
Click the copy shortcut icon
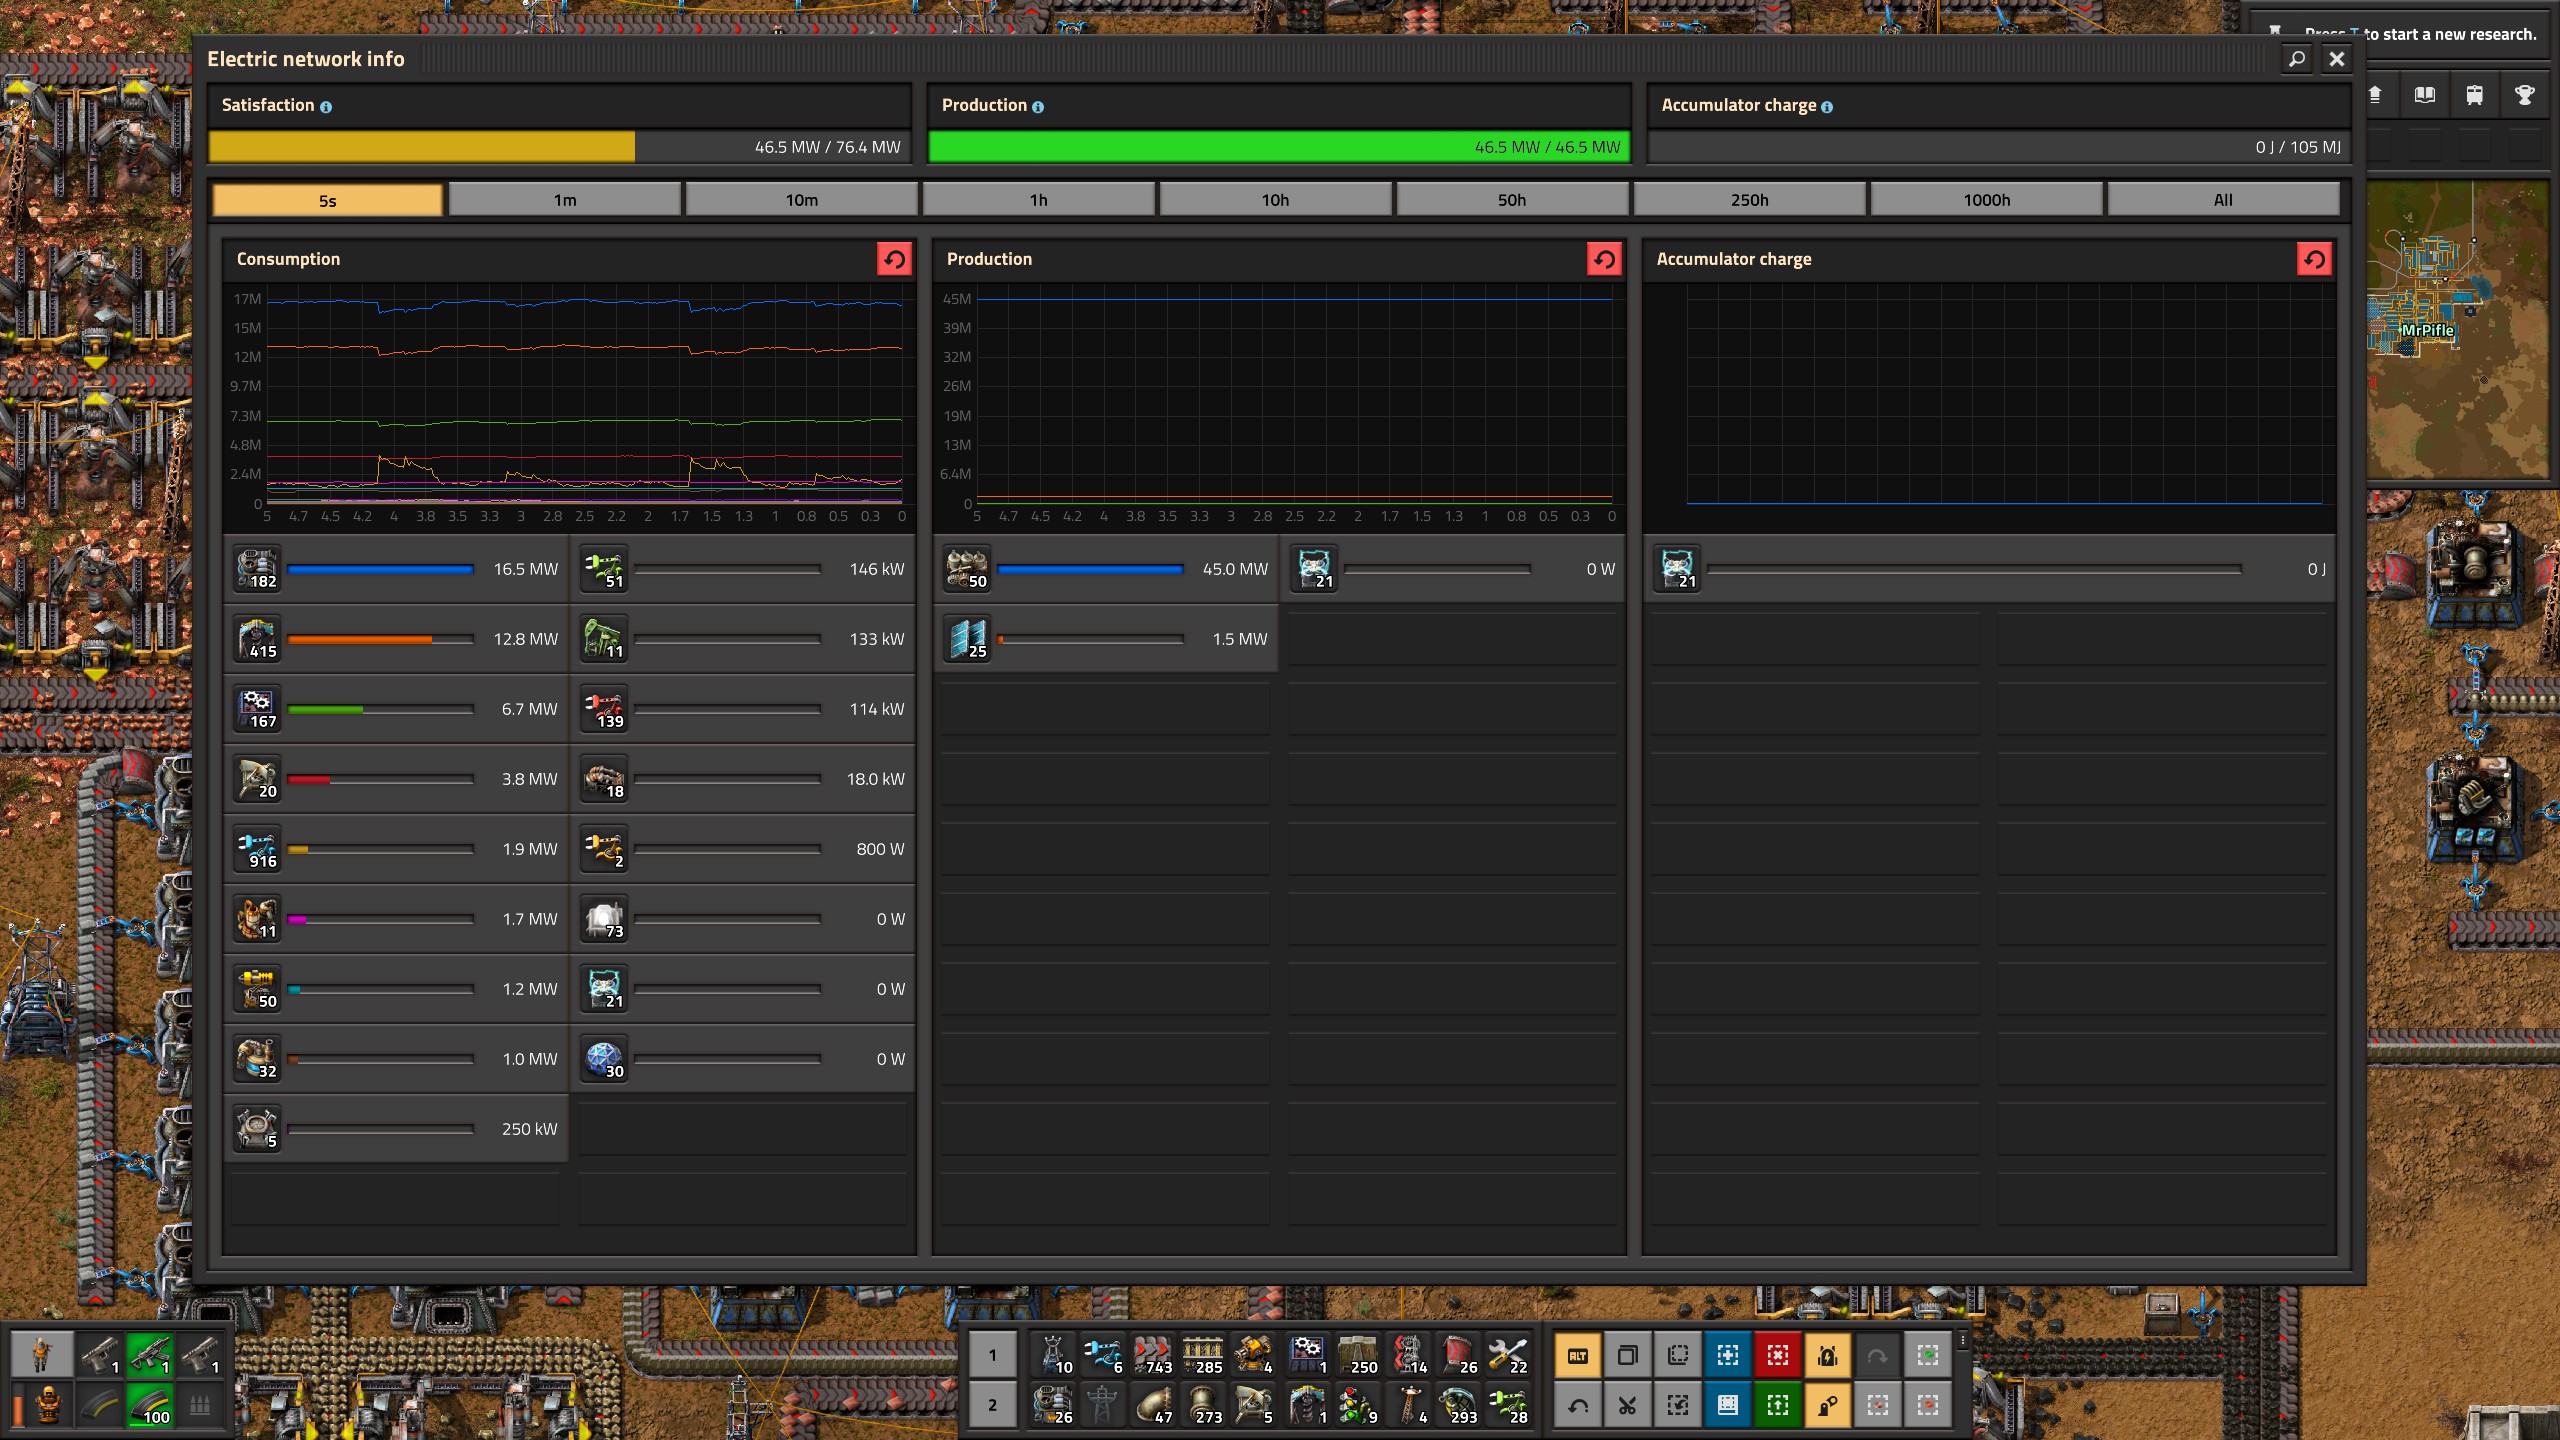(1627, 1356)
